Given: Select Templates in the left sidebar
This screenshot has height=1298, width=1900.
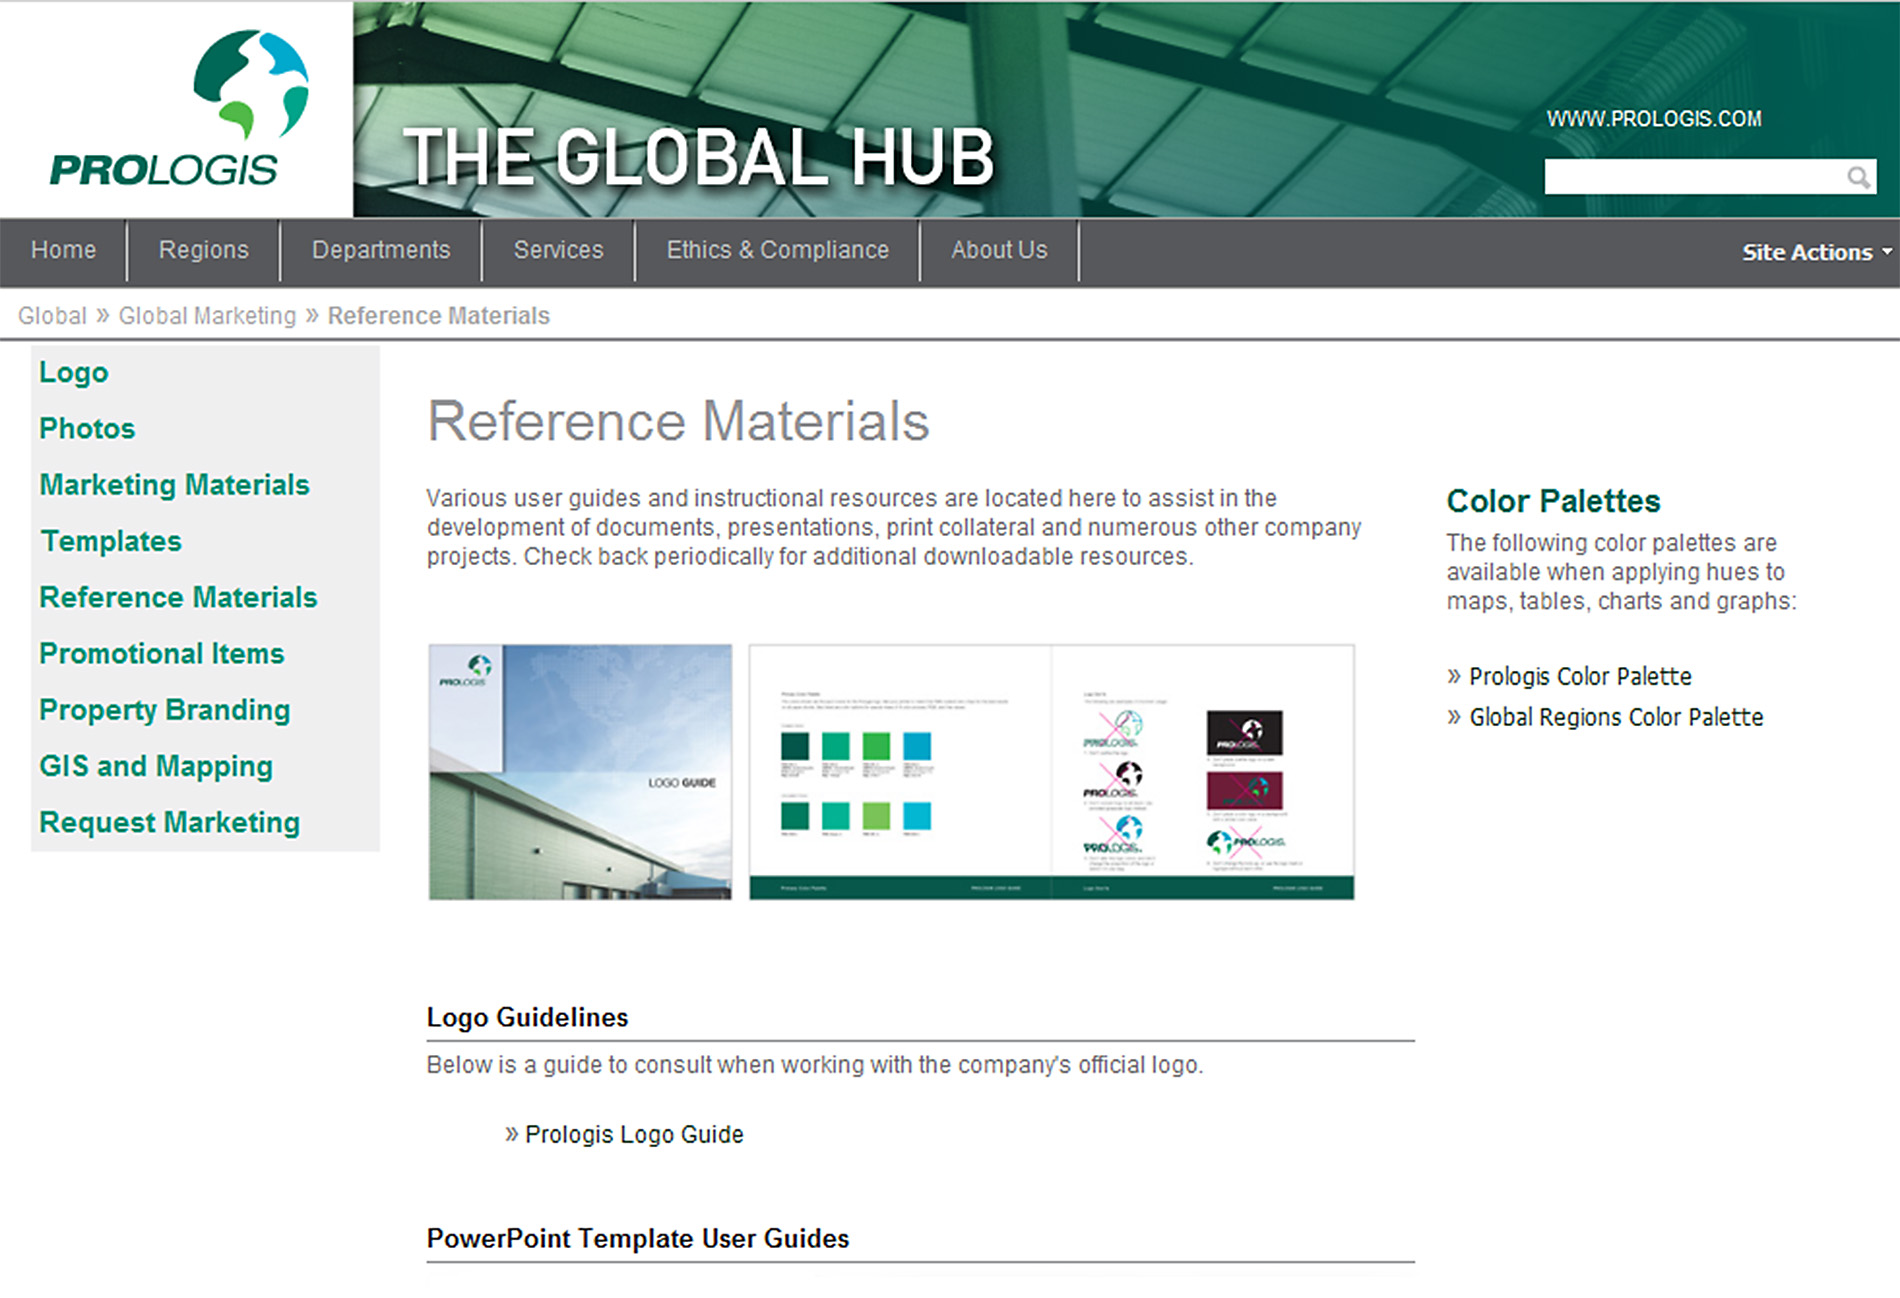Looking at the screenshot, I should pos(111,541).
